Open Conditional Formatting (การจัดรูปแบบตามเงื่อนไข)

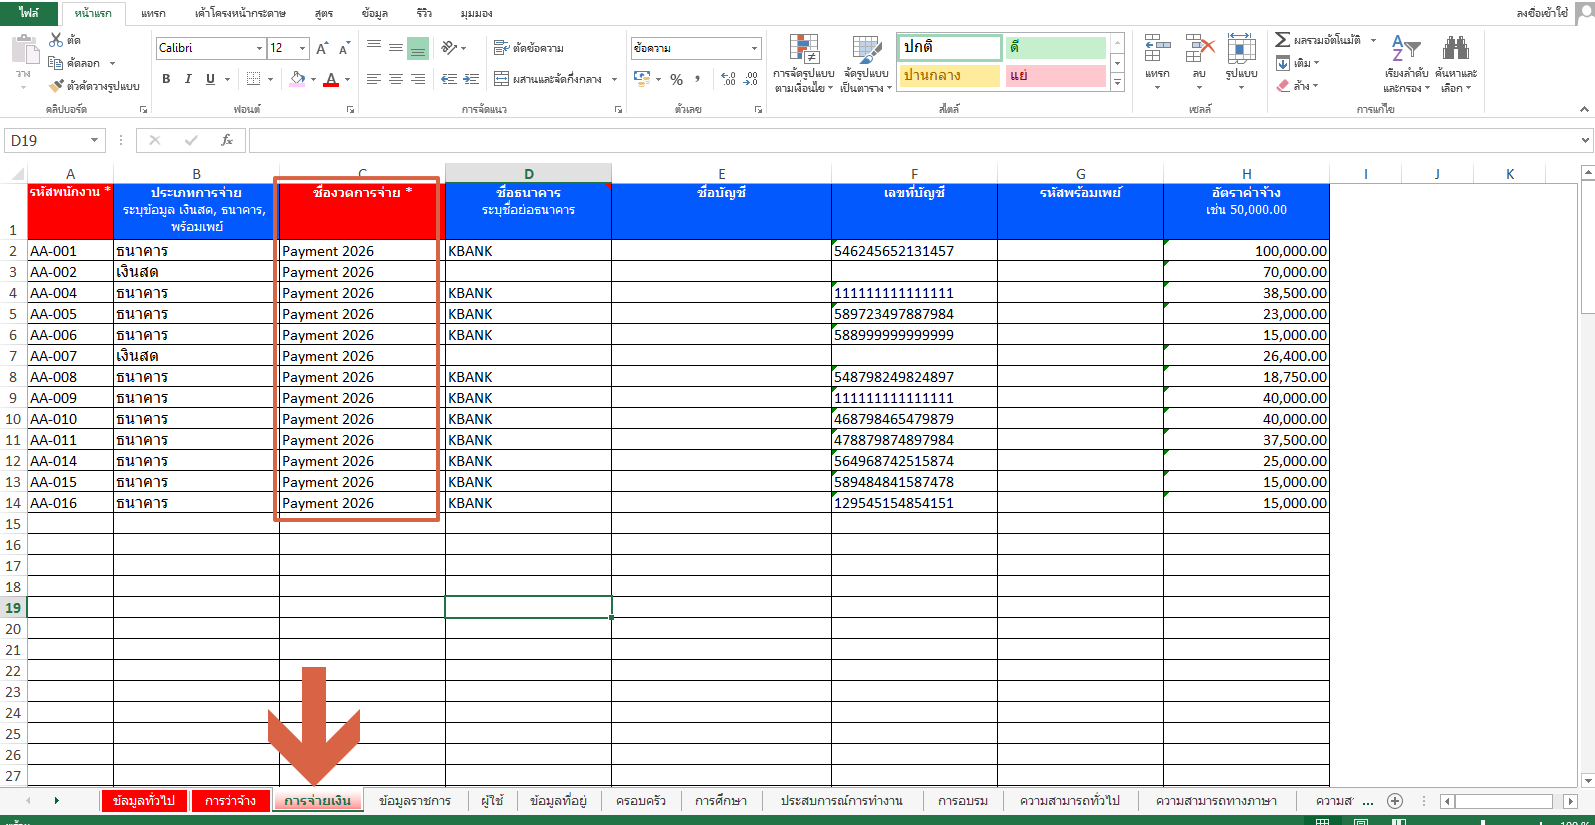pos(804,64)
